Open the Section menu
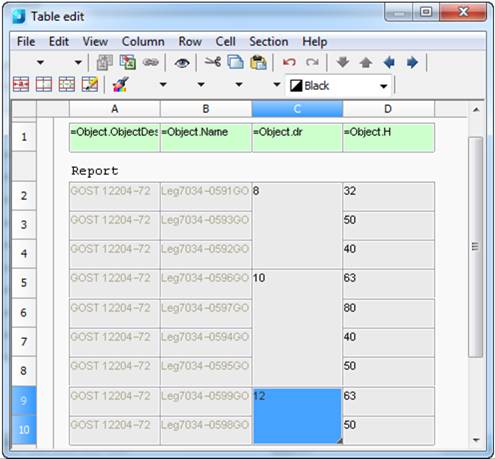Image resolution: width=495 pixels, height=459 pixels. (269, 42)
